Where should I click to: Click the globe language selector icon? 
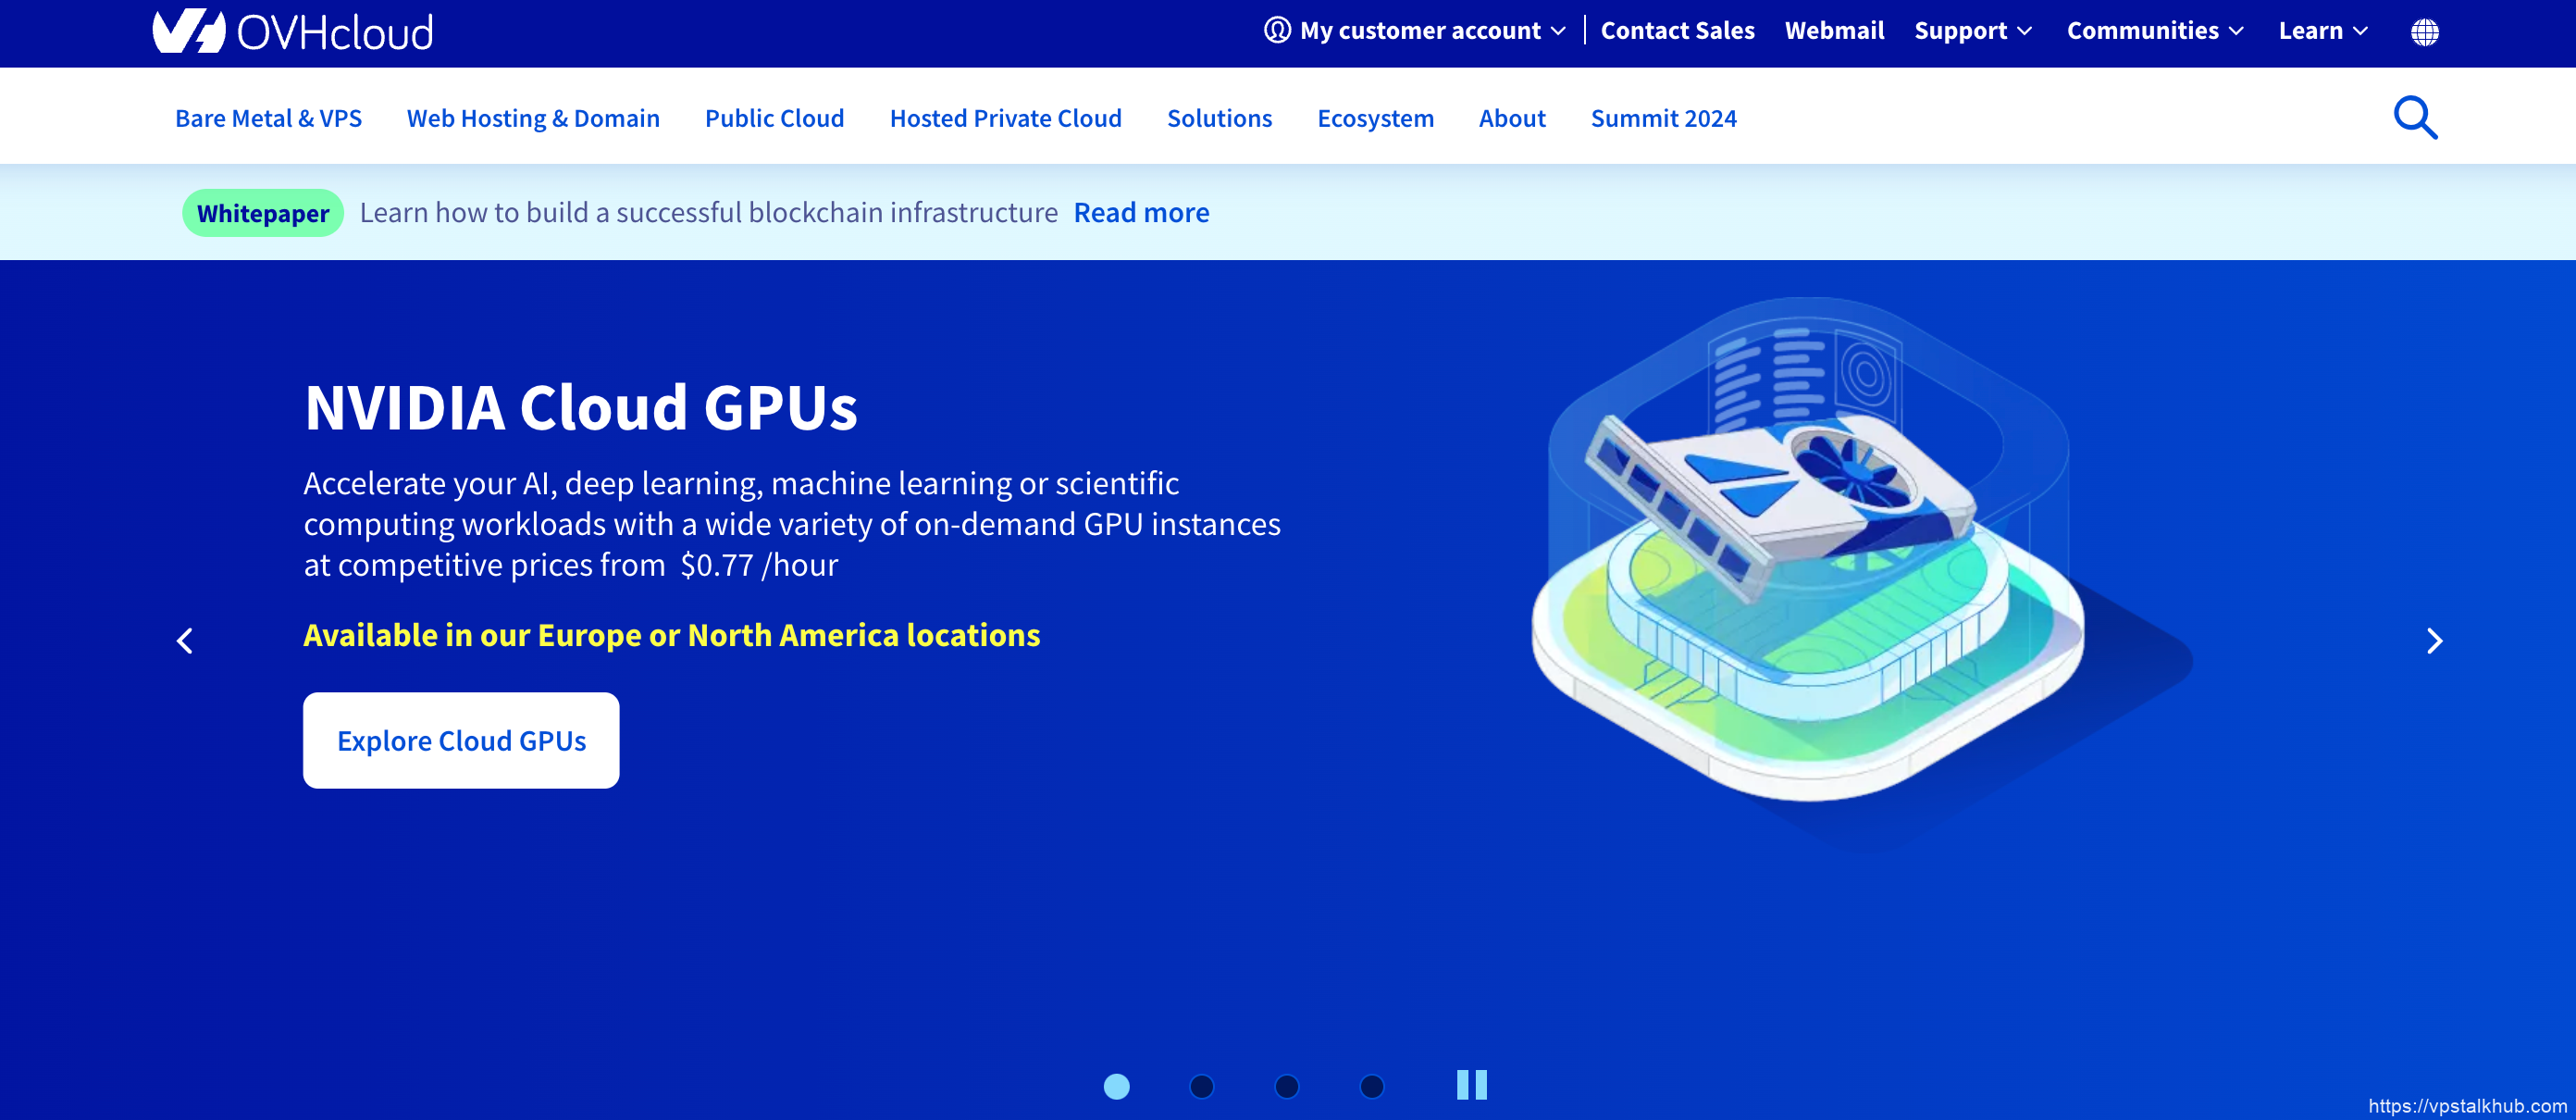click(2424, 32)
